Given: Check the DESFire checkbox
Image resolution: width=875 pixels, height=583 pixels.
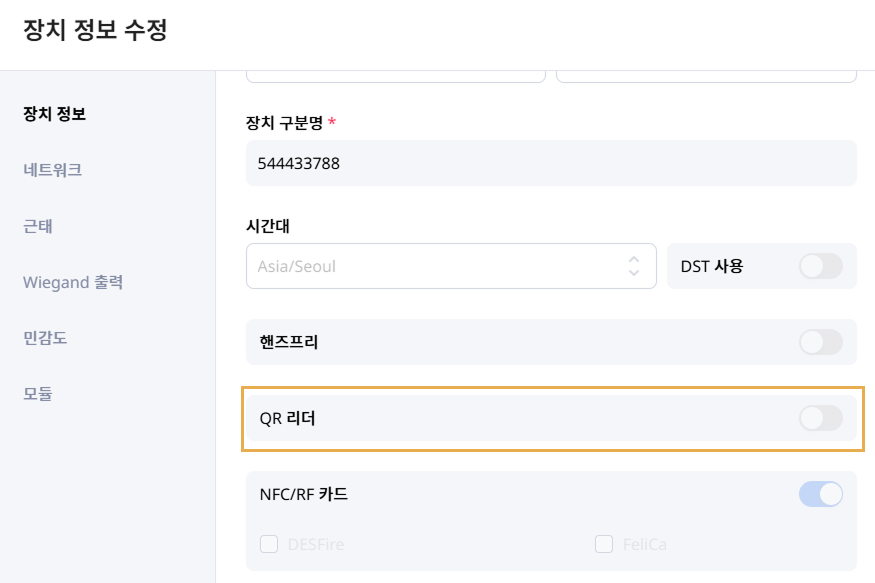Looking at the screenshot, I should 269,544.
